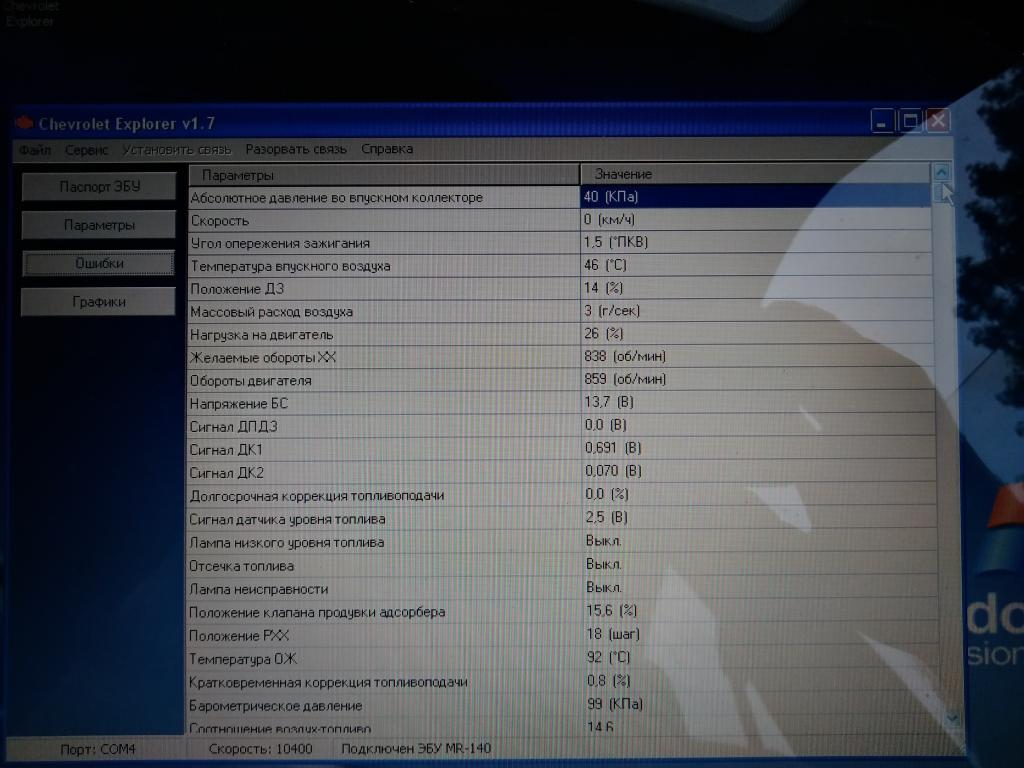Screen dimensions: 1024x768
Task: Click scrollbar up arrow in parameters list
Action: [x=941, y=172]
